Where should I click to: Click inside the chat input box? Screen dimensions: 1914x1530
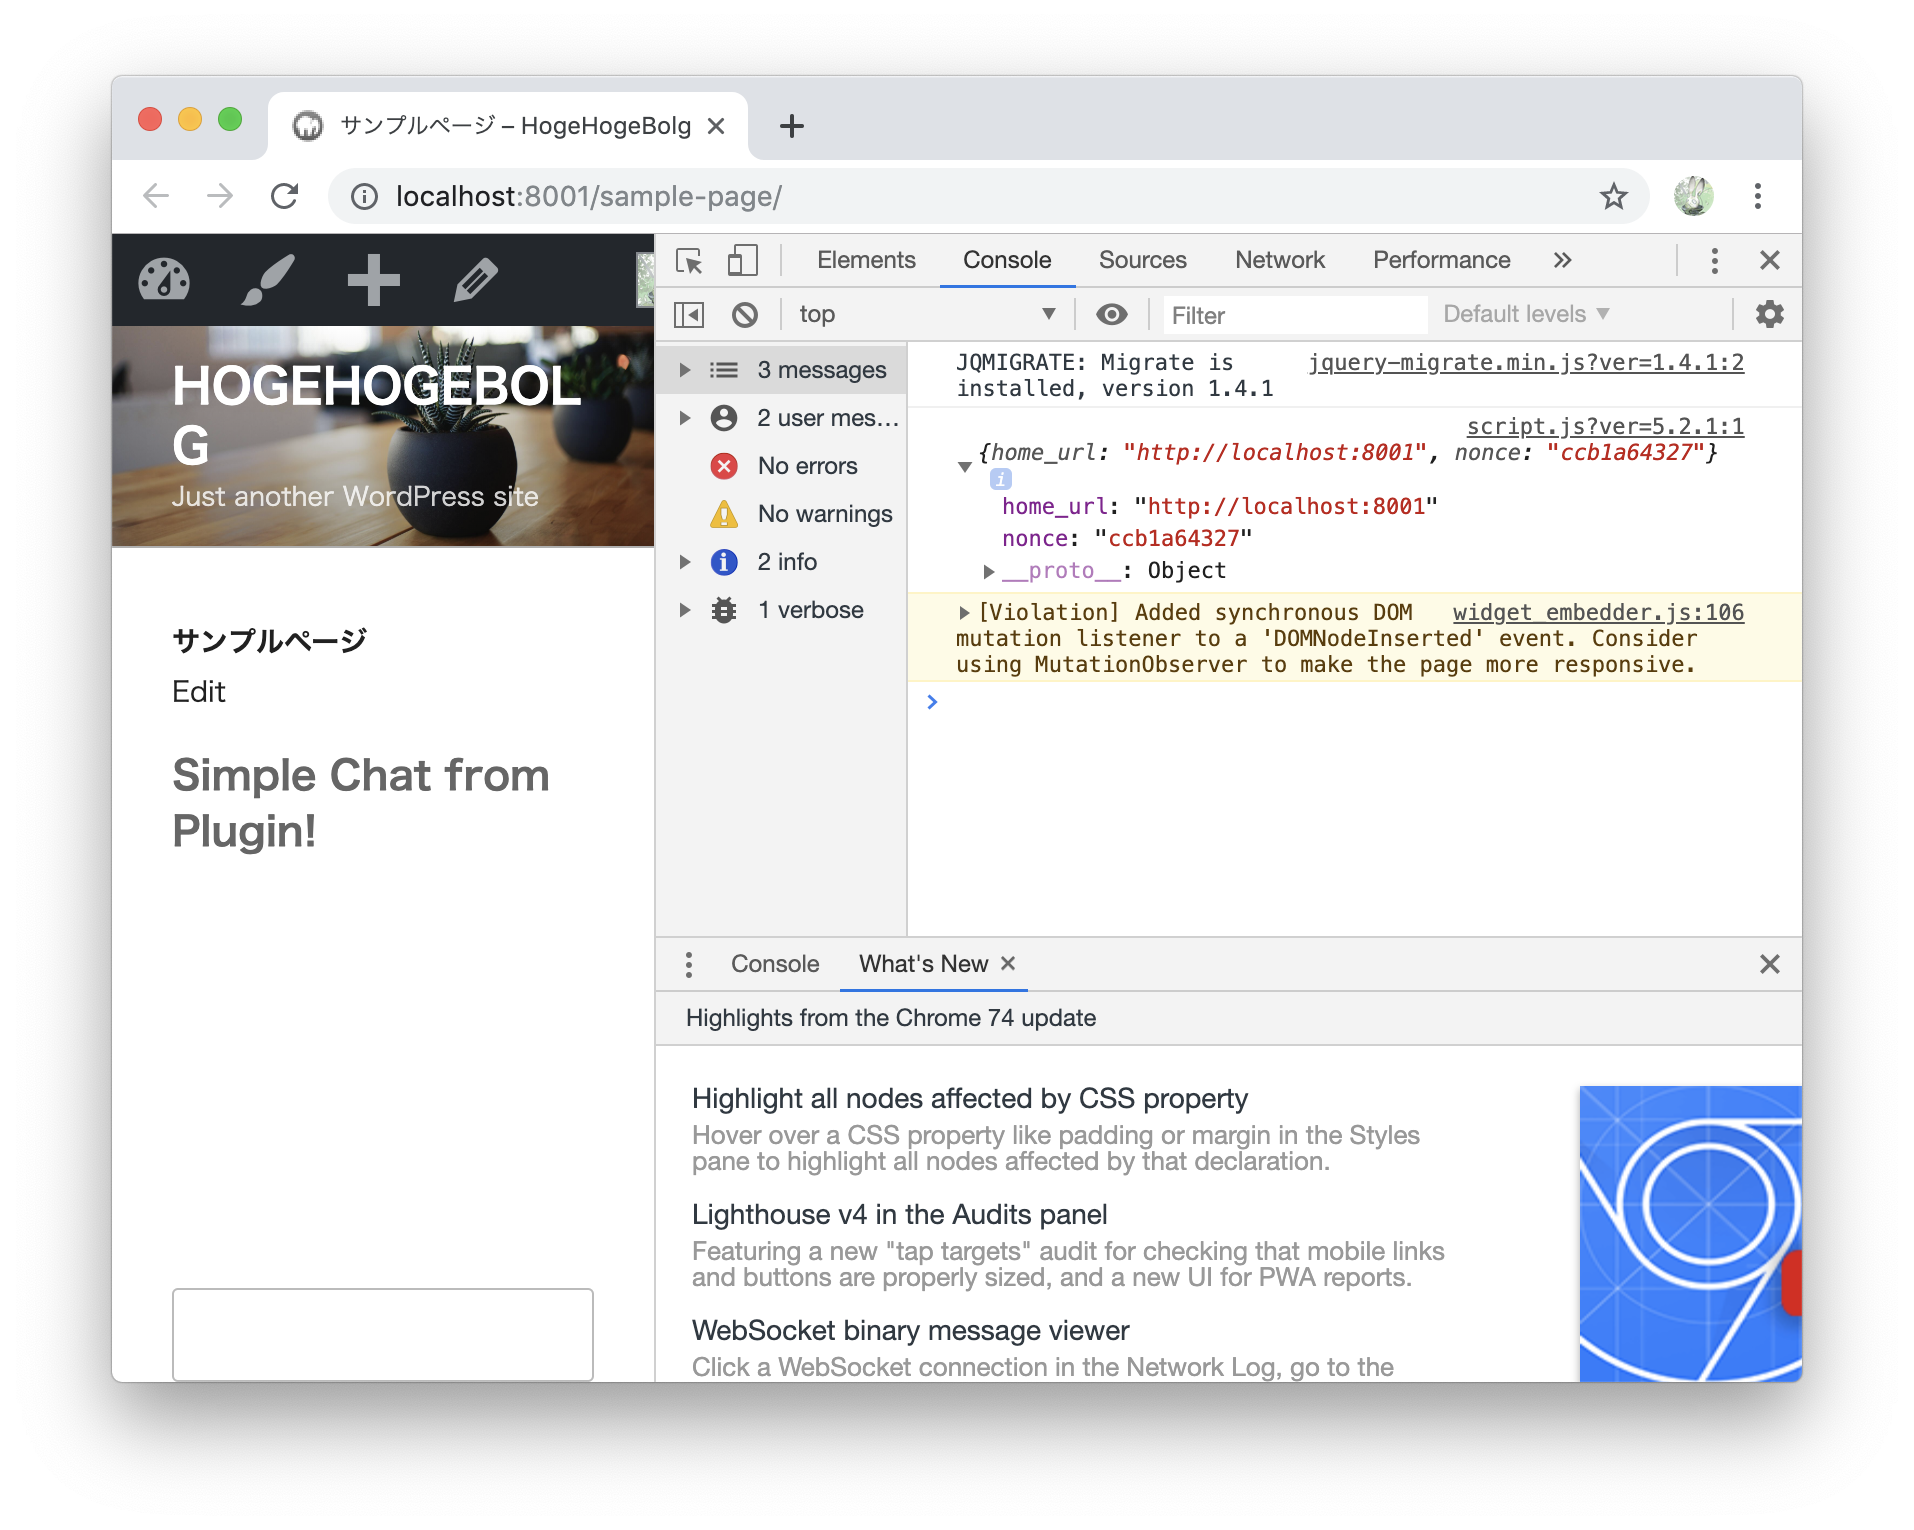coord(383,1335)
